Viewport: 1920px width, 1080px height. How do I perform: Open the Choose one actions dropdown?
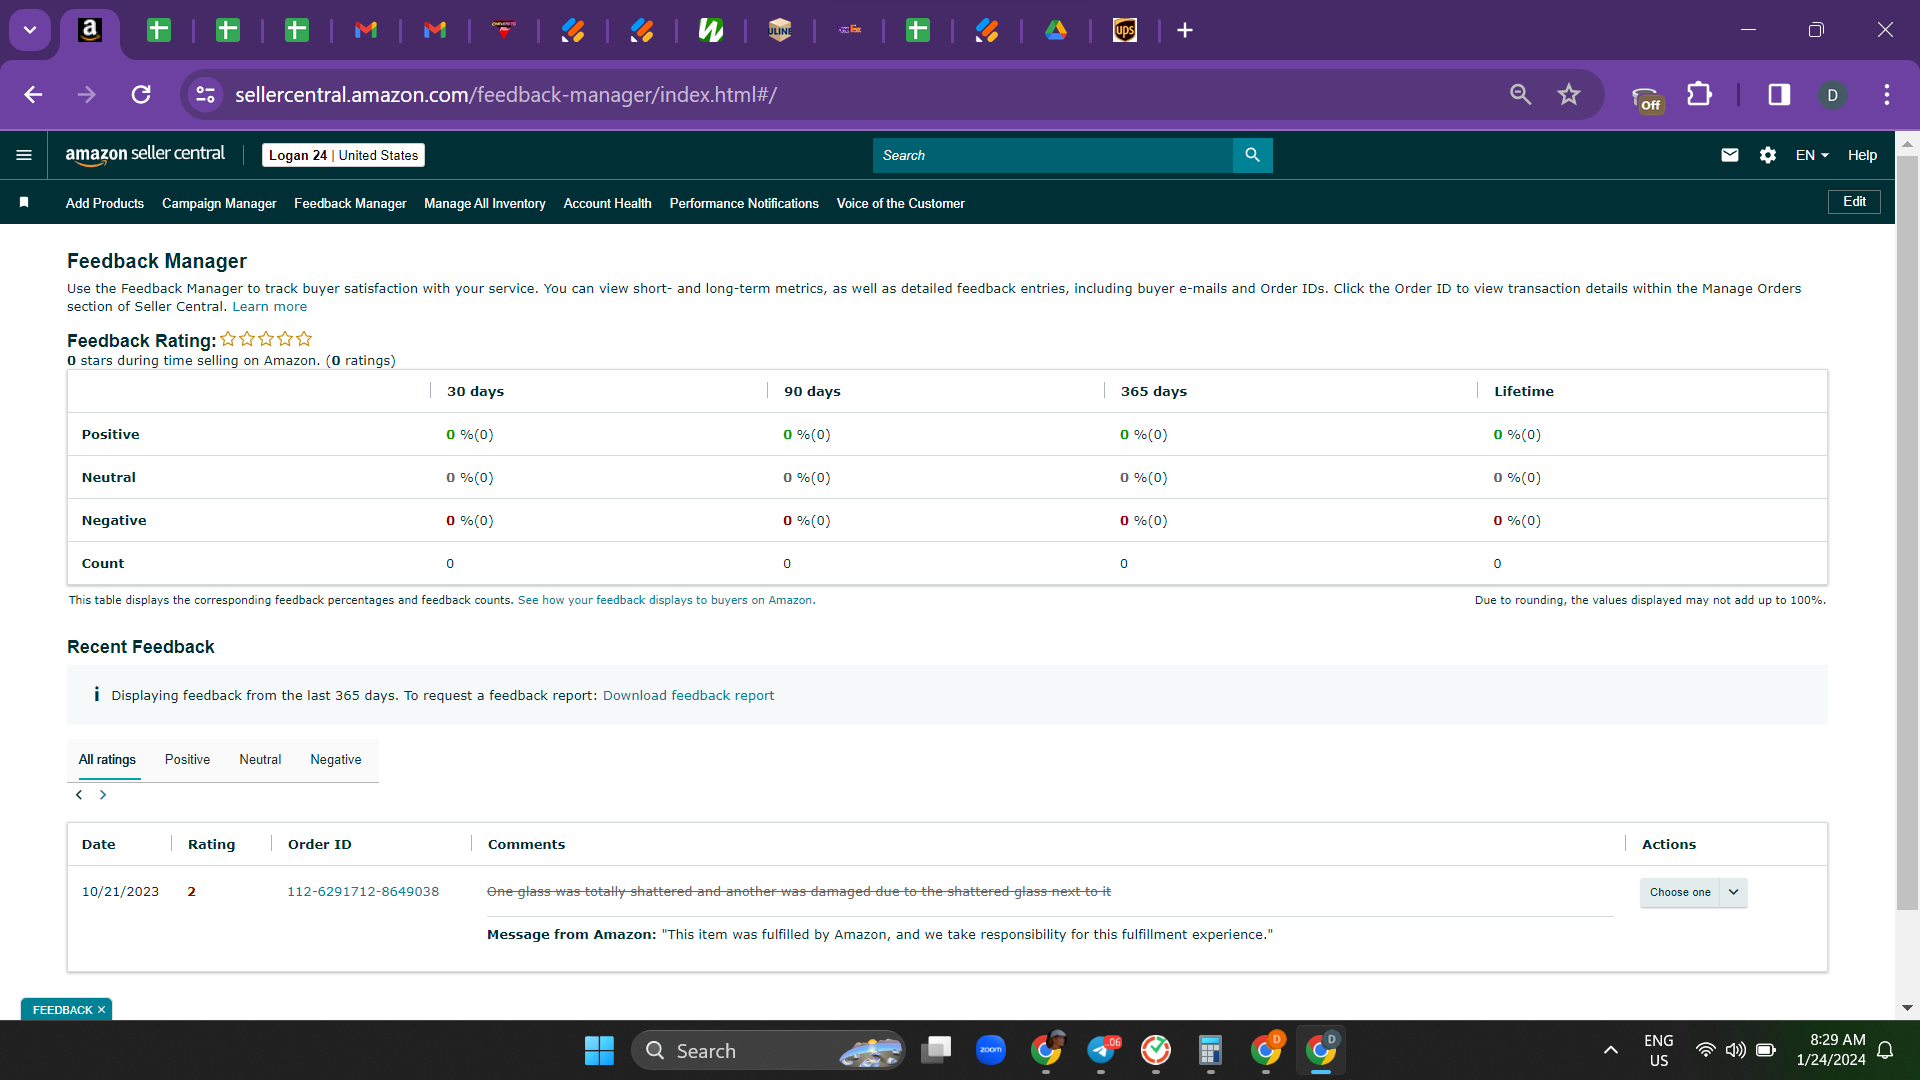pyautogui.click(x=1693, y=892)
